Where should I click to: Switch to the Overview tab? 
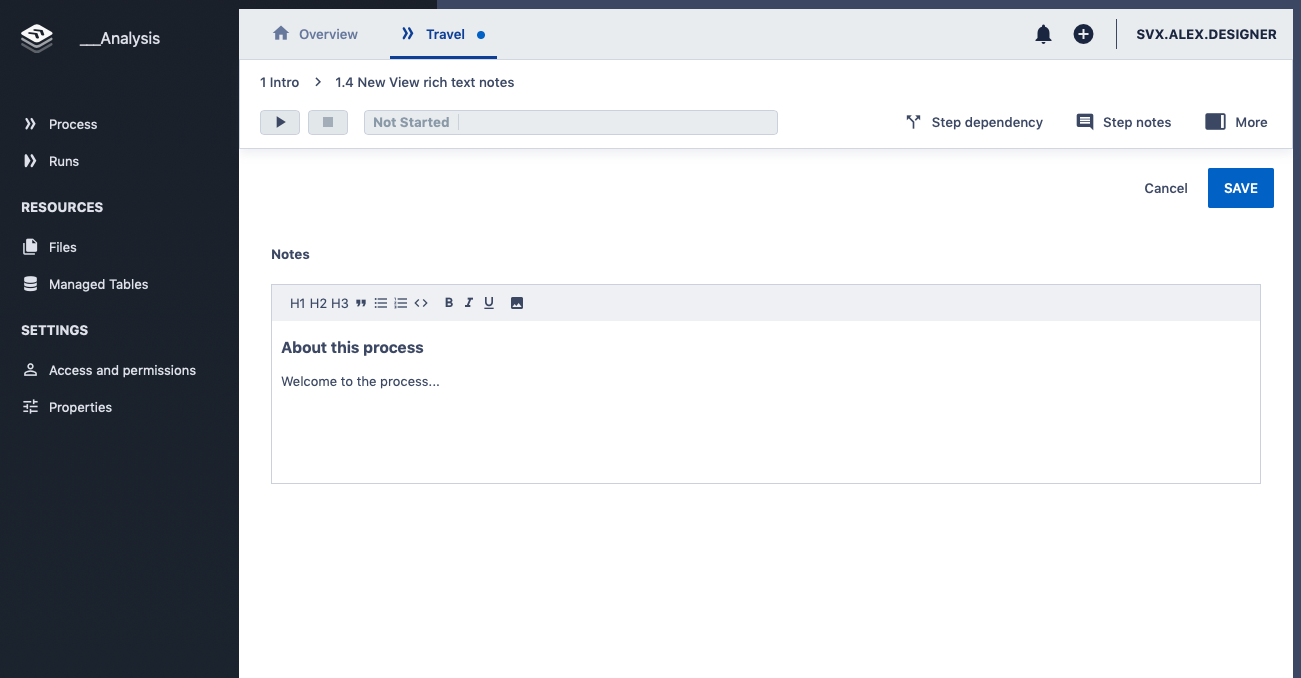click(315, 34)
